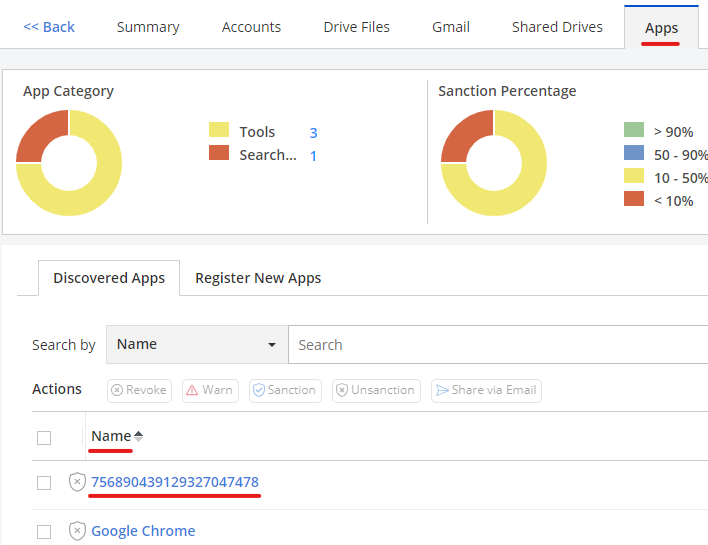Switch to the Gmail tab

(x=450, y=27)
